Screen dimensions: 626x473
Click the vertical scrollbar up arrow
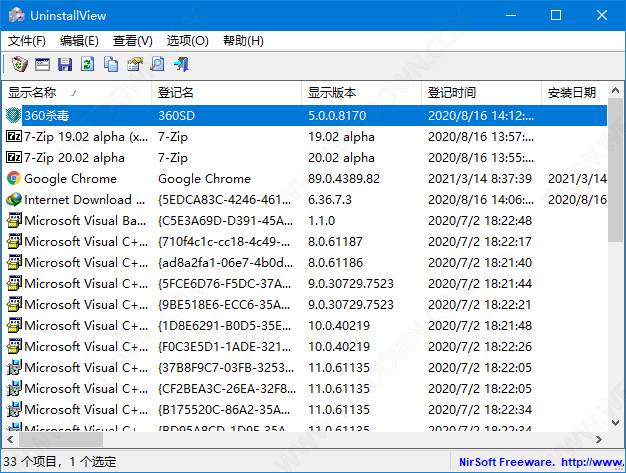click(615, 91)
